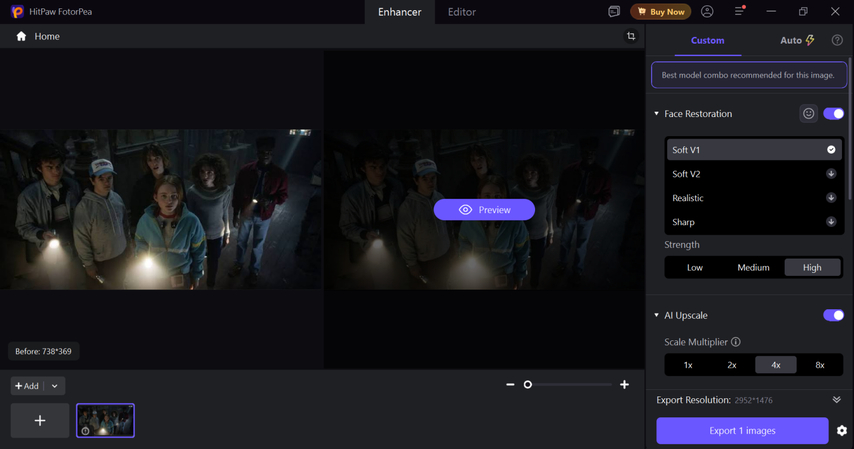The width and height of the screenshot is (854, 449).
Task: Open help question mark icon
Action: coord(837,40)
